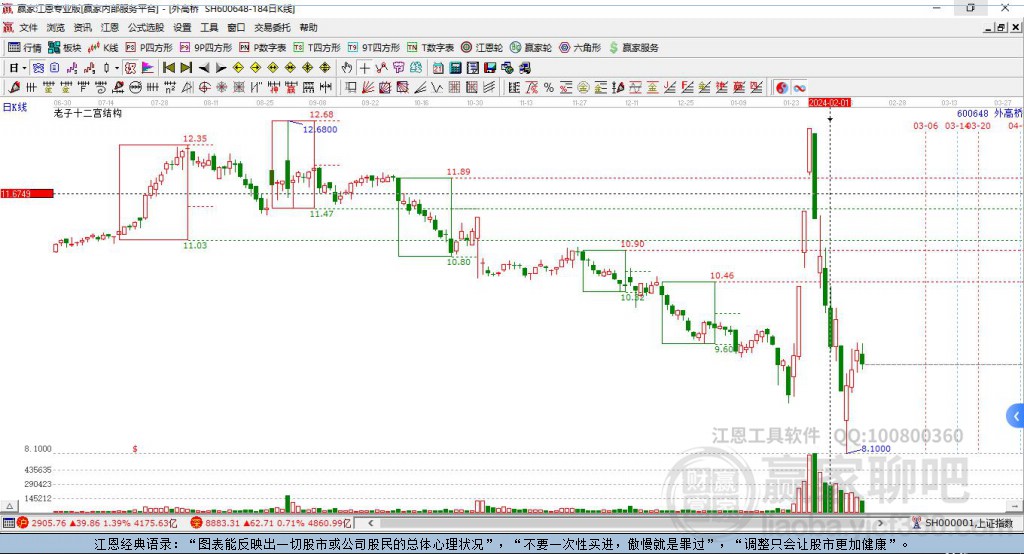Image resolution: width=1024 pixels, height=554 pixels.
Task: Select the red circle target tool
Action: coord(204,88)
